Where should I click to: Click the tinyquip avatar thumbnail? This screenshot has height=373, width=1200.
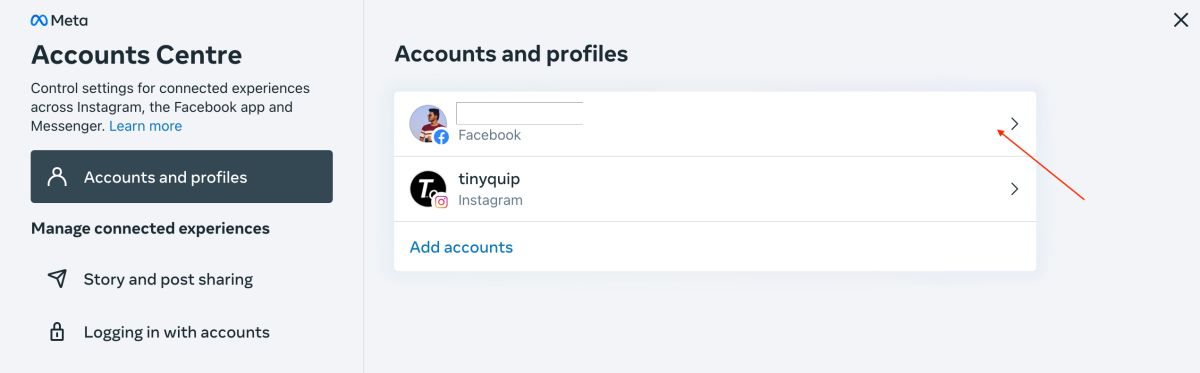pos(427,189)
